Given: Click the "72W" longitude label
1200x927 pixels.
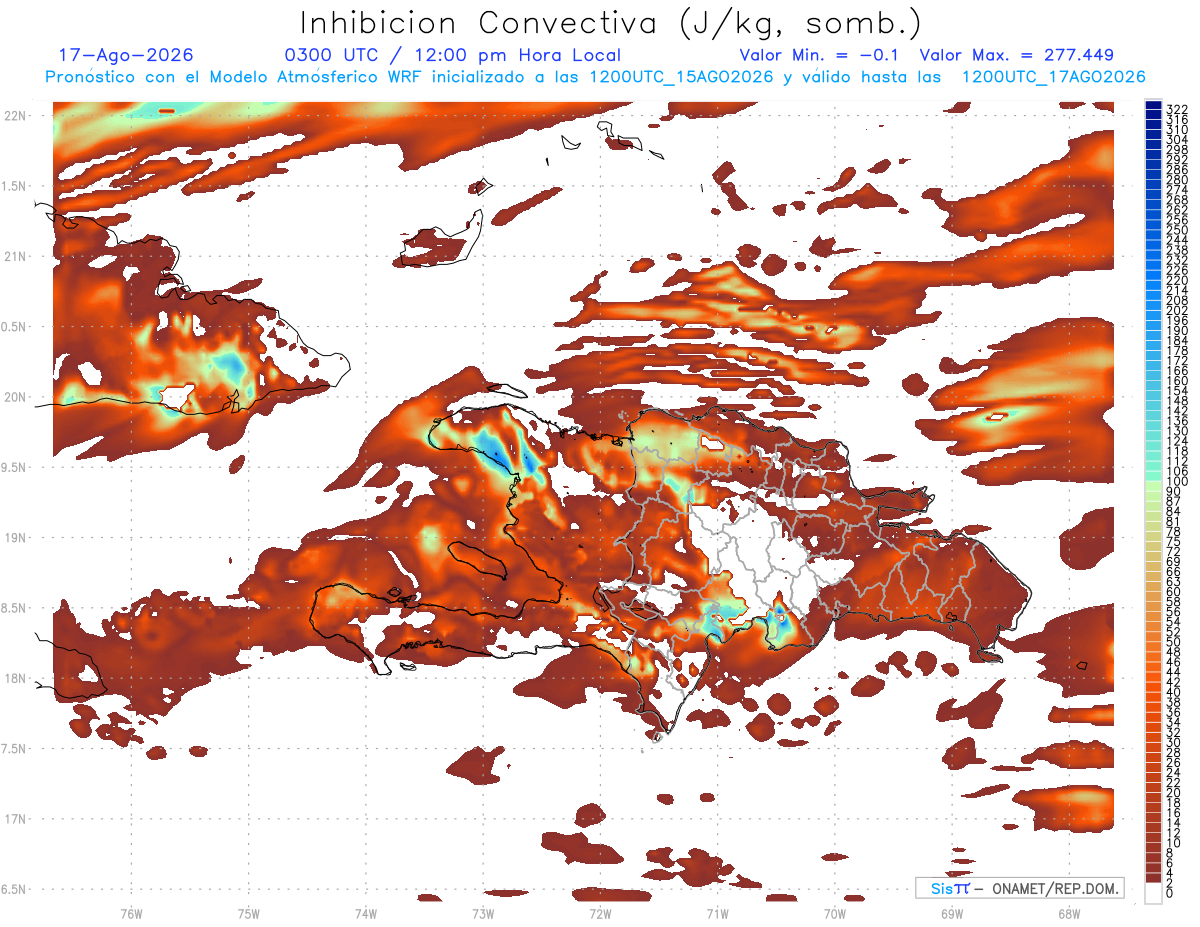Looking at the screenshot, I should coord(600,914).
